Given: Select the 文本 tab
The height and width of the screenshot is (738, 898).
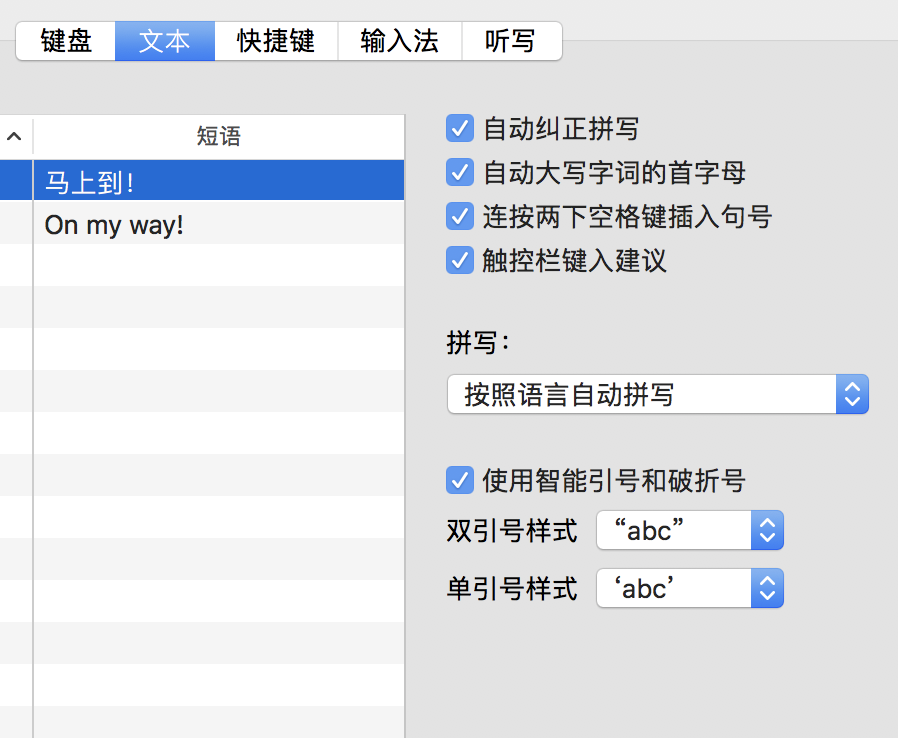Looking at the screenshot, I should click(165, 41).
